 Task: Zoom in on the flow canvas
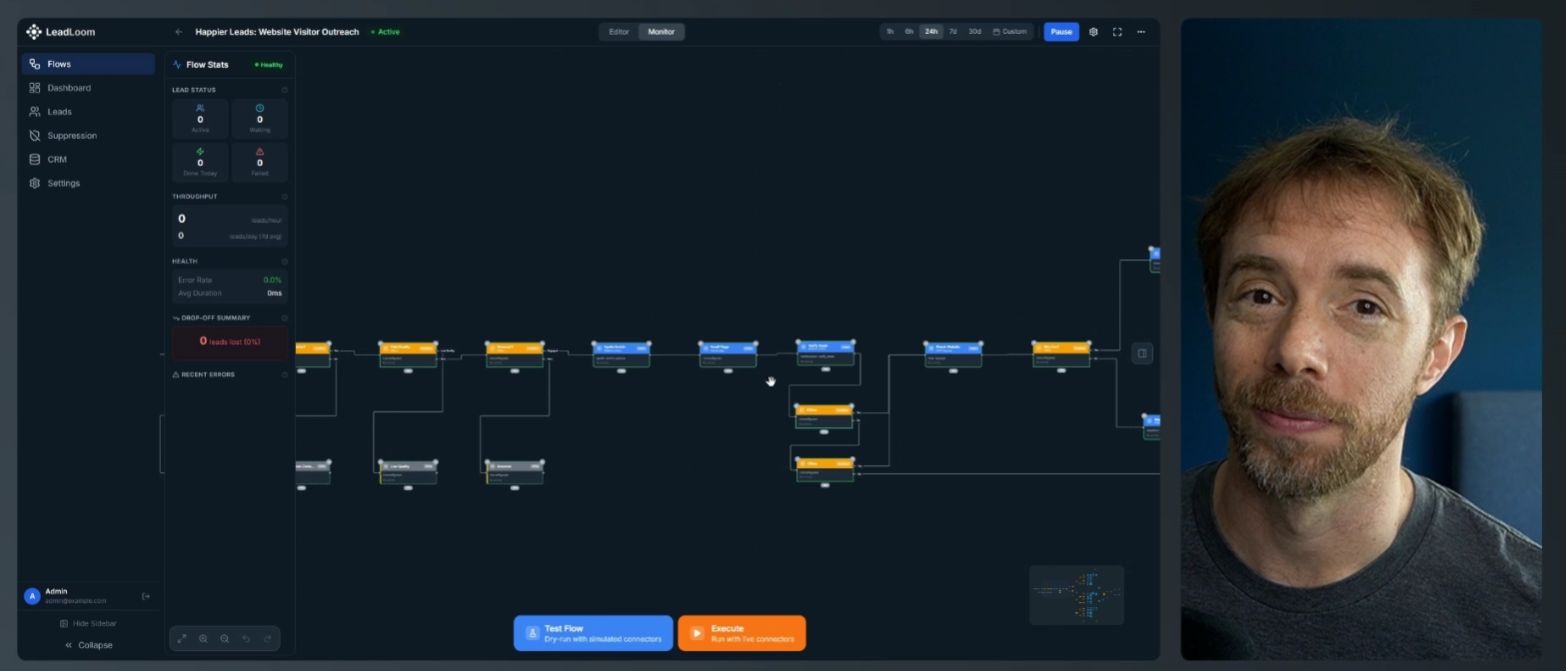[203, 639]
